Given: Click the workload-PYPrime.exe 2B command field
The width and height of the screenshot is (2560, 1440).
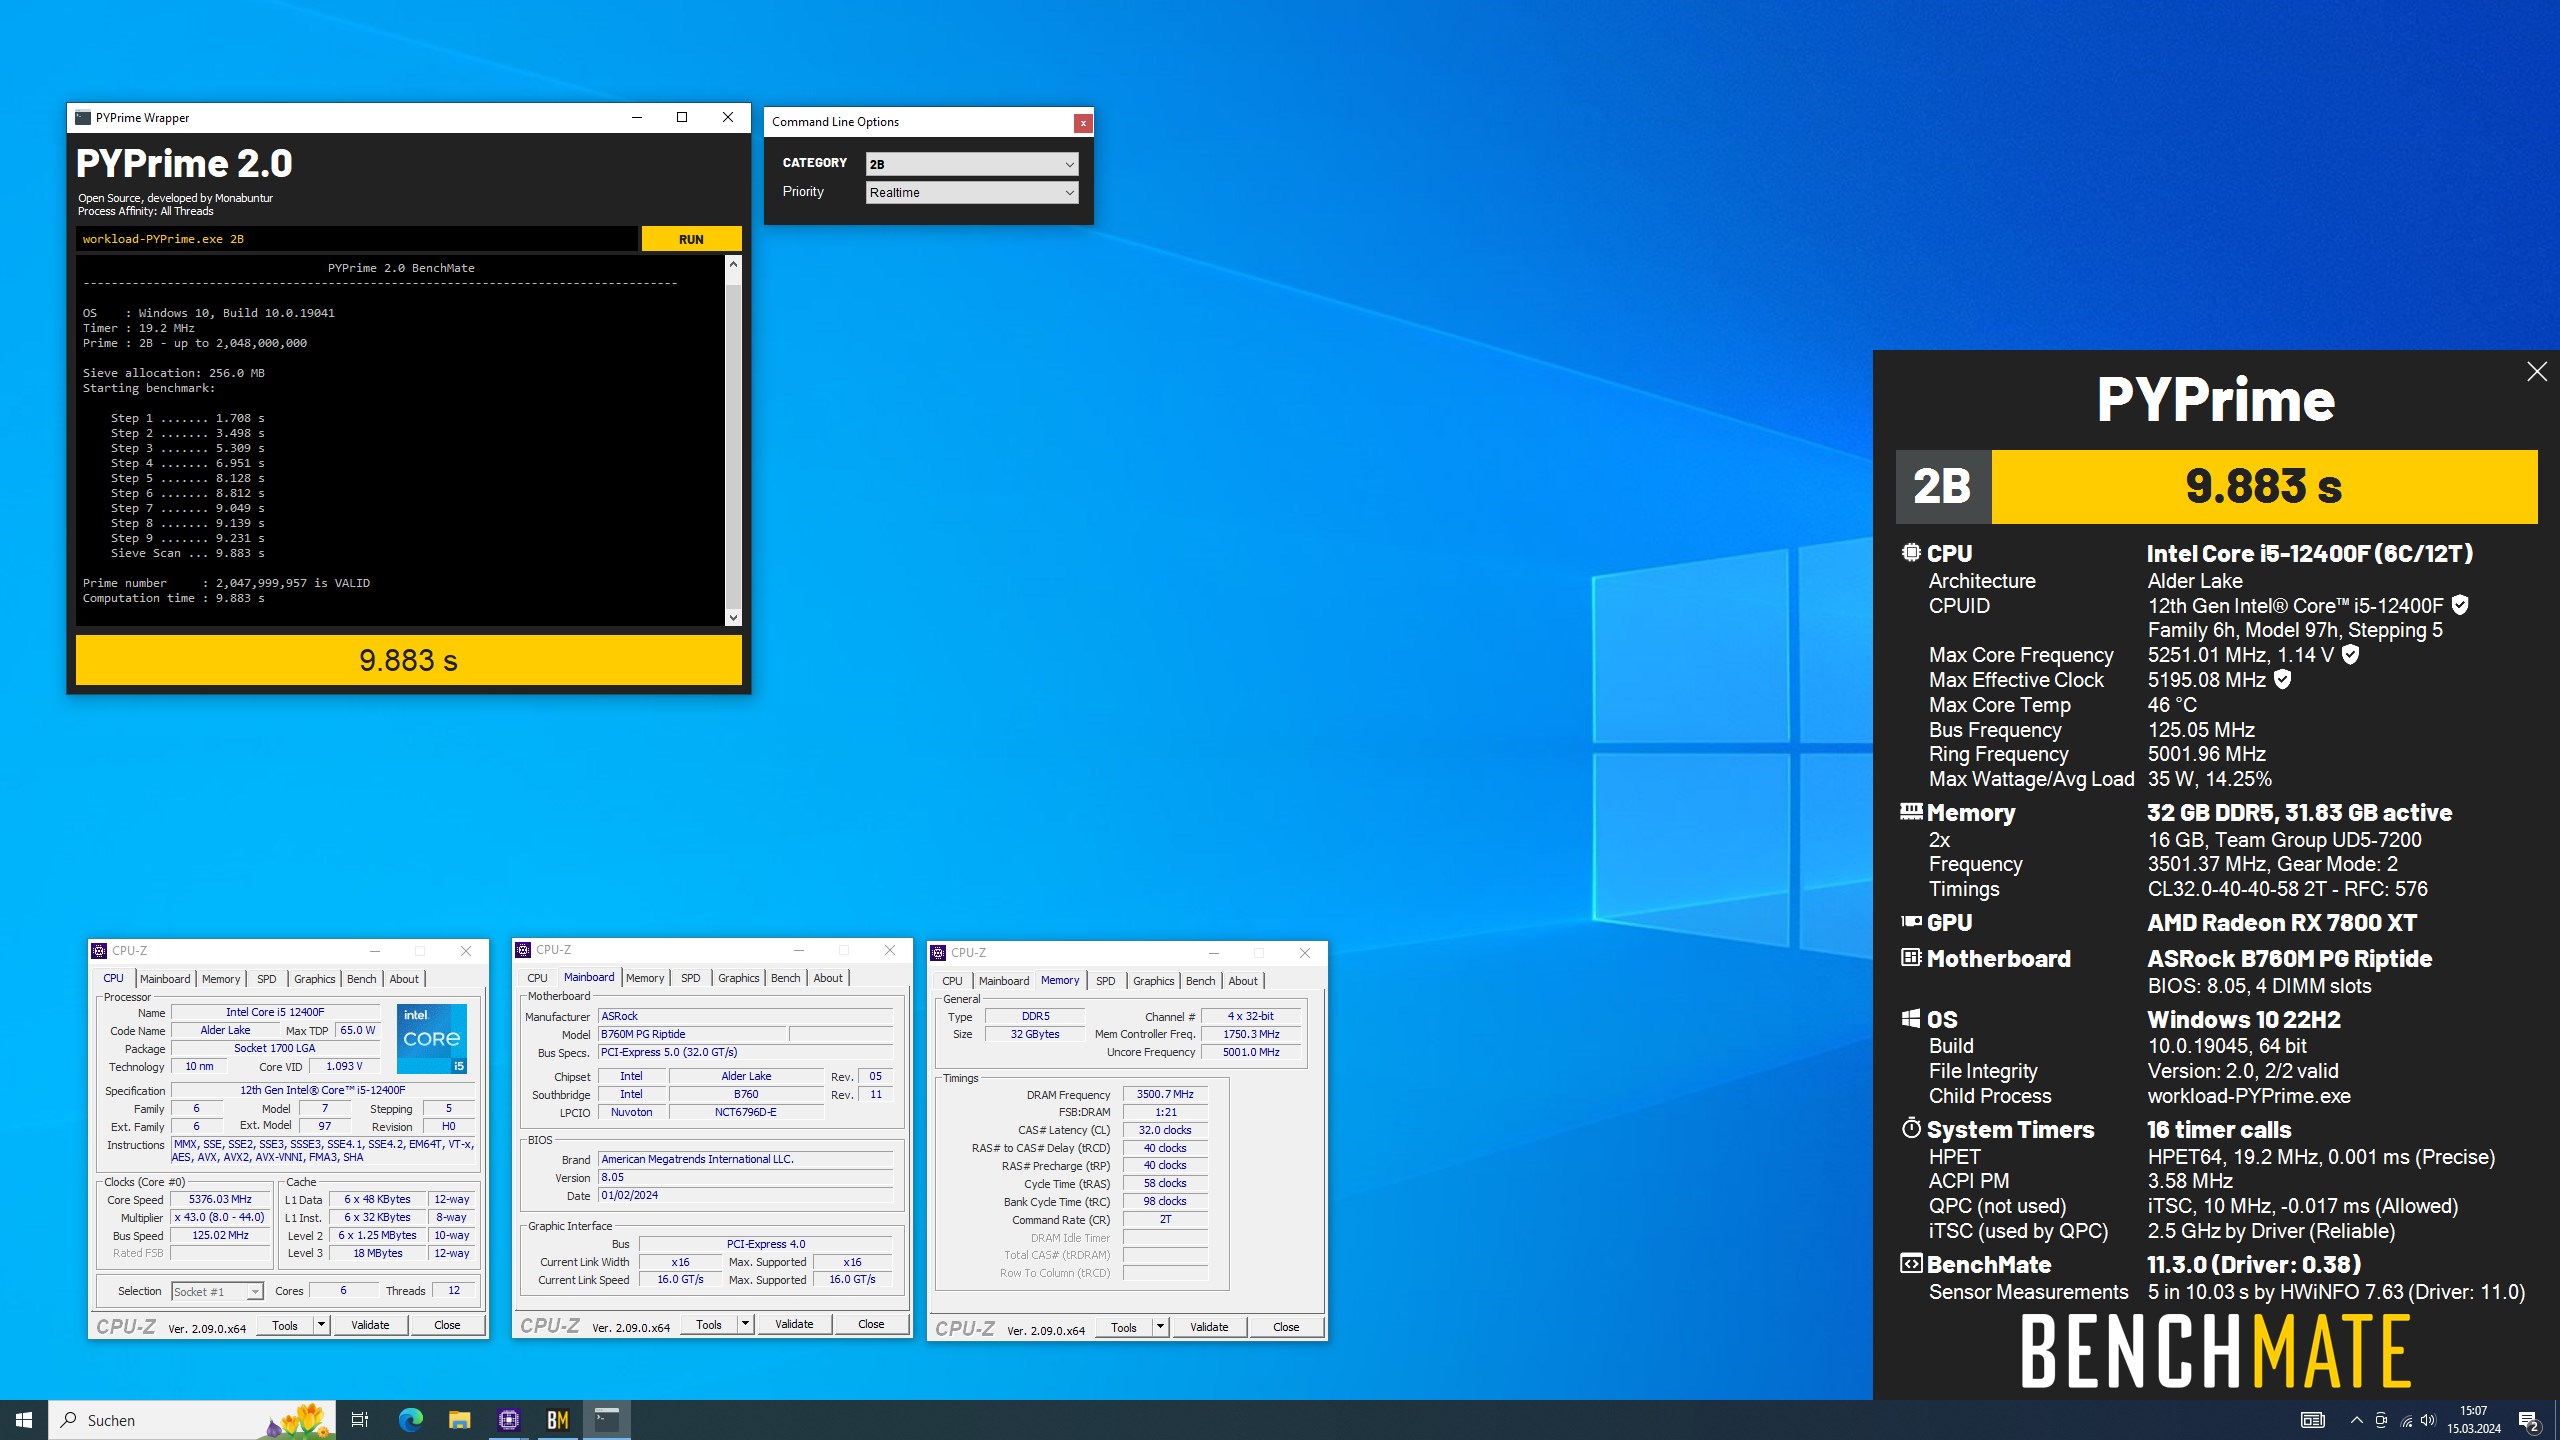Looking at the screenshot, I should click(x=357, y=239).
